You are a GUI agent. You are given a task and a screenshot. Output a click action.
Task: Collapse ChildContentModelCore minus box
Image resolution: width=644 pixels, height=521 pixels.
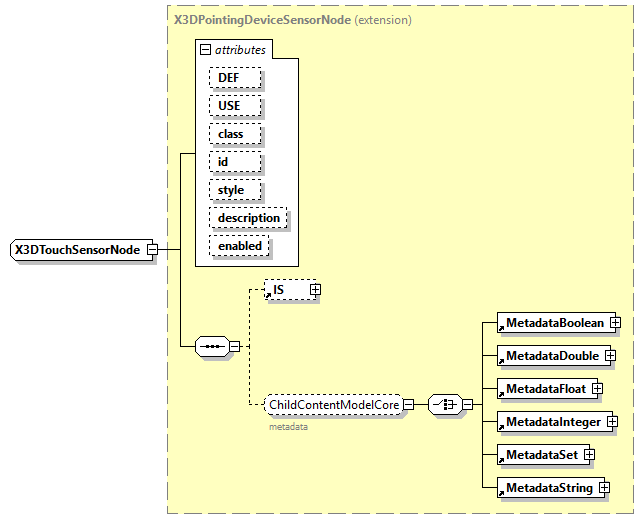[x=409, y=404]
